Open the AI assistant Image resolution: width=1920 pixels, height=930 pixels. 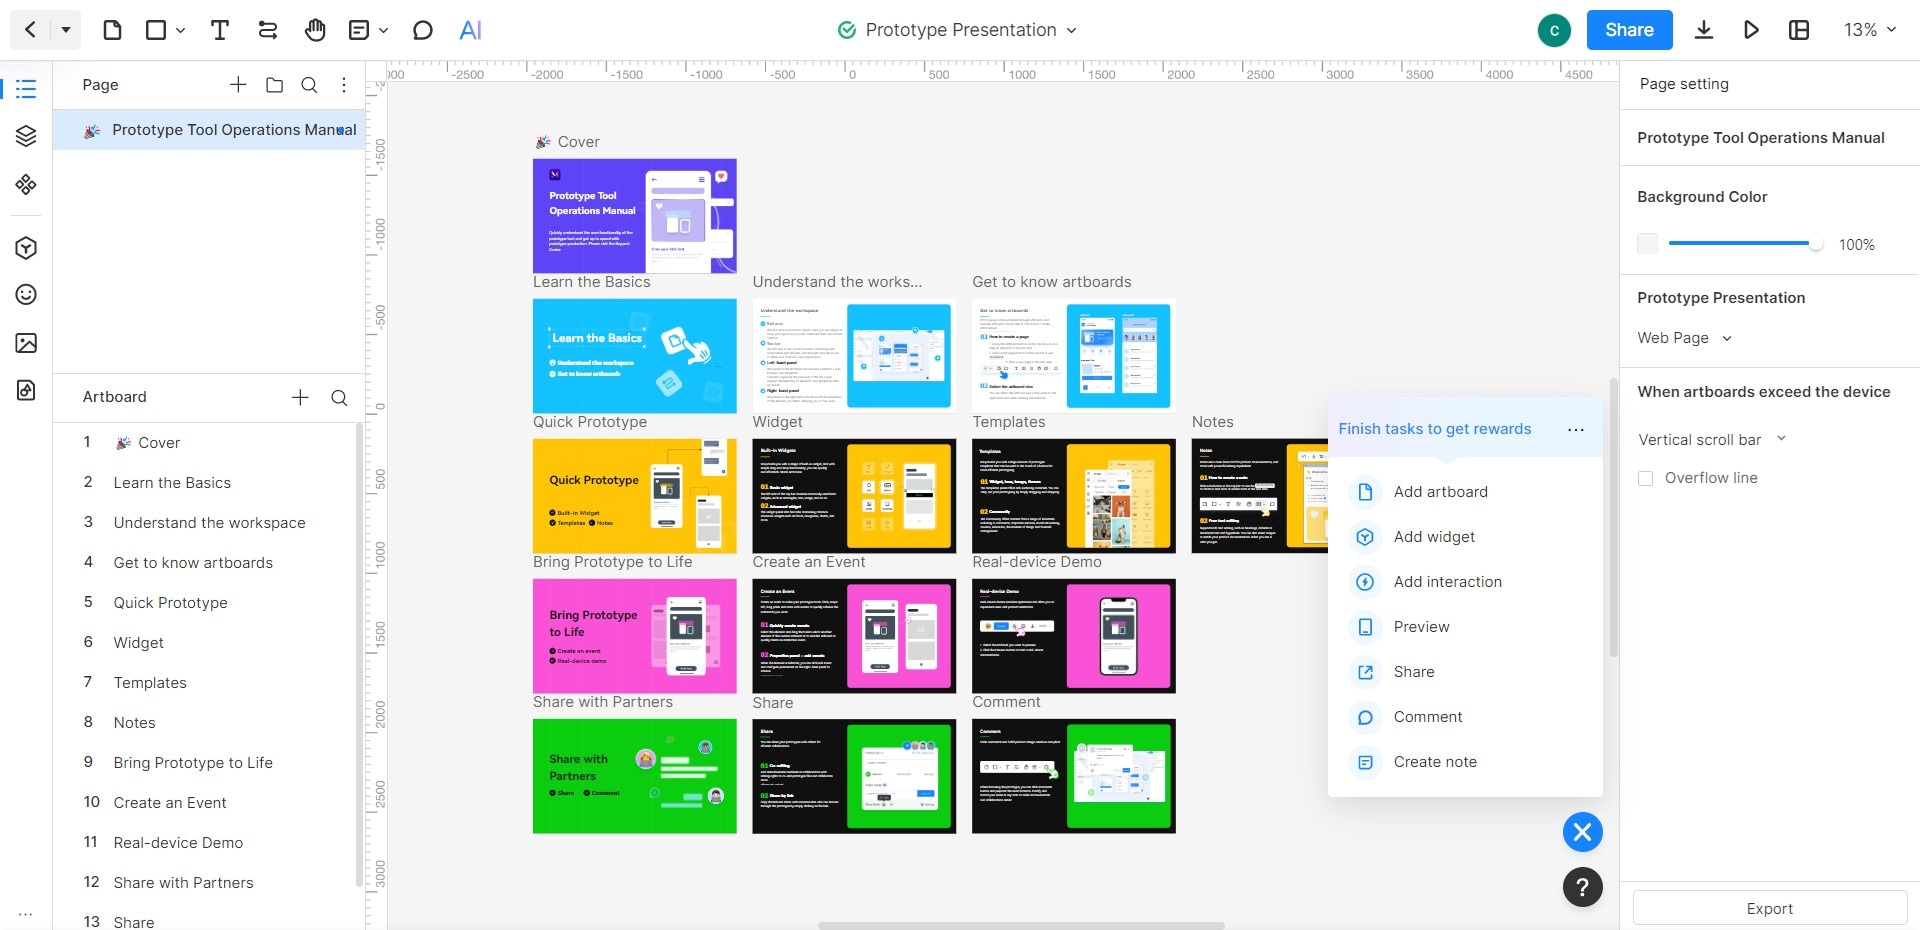471,30
